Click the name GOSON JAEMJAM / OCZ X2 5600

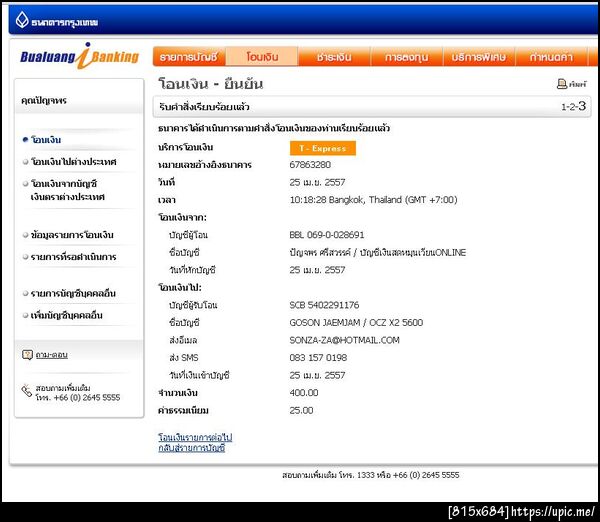point(356,323)
